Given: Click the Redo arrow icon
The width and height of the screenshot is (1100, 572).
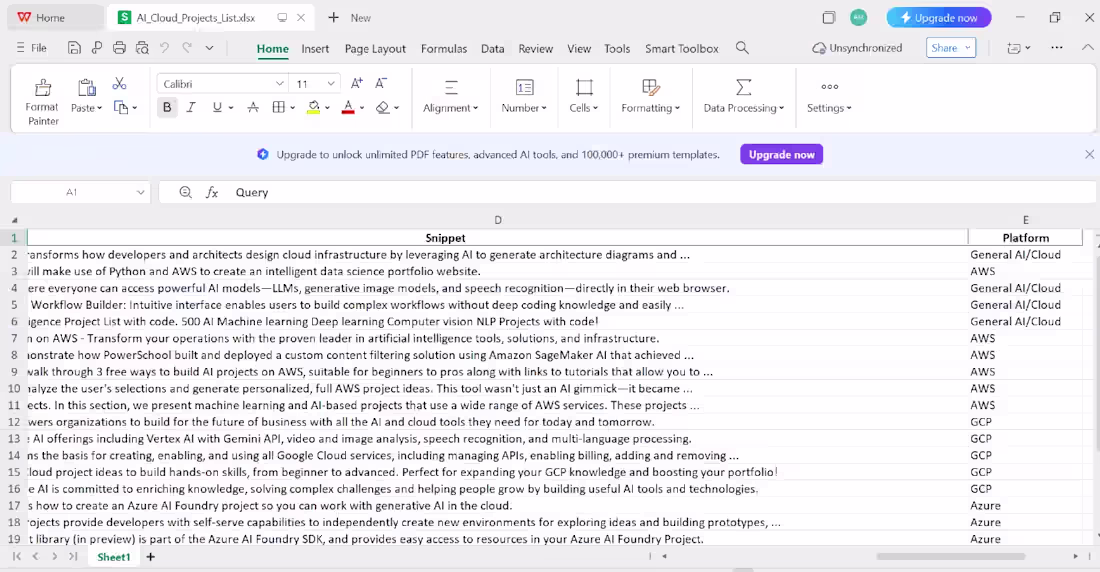Looking at the screenshot, I should (187, 48).
